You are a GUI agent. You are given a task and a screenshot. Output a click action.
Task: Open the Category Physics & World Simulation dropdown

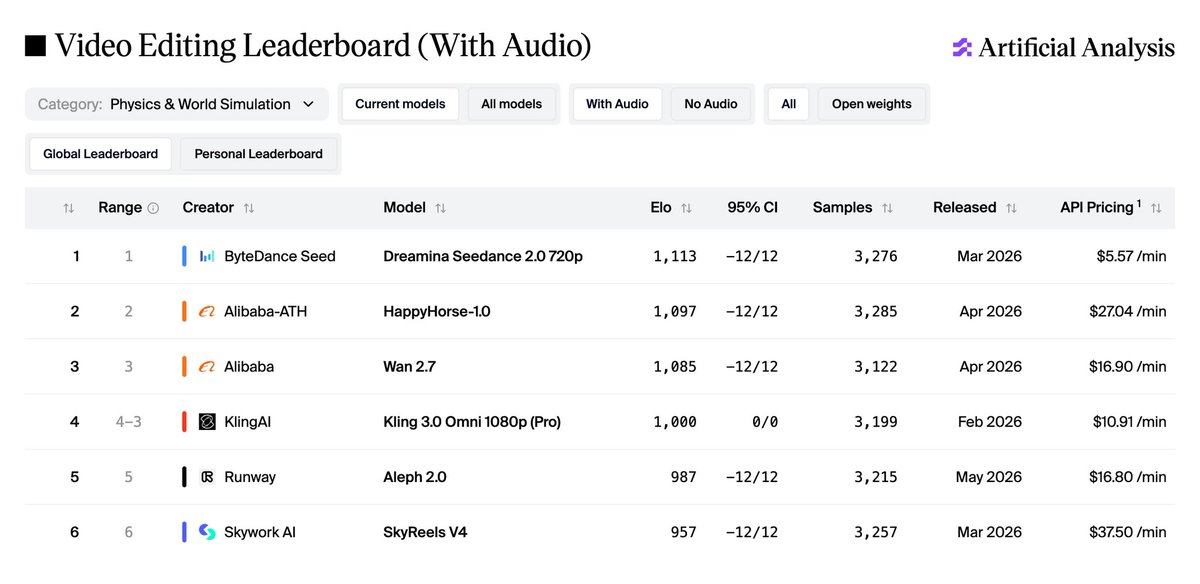pyautogui.click(x=176, y=104)
